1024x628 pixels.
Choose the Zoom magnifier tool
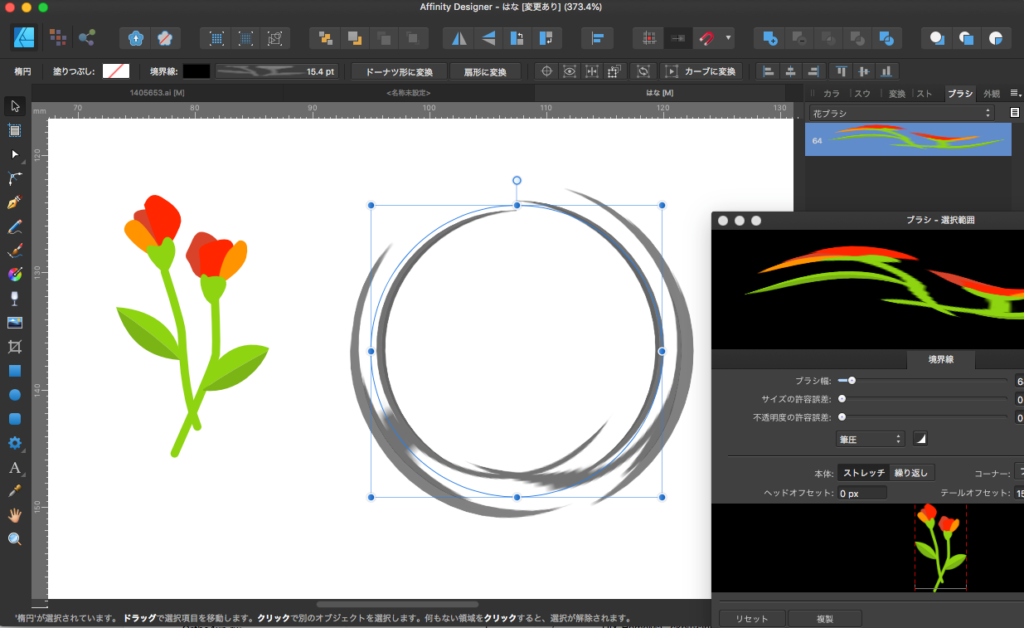point(15,539)
